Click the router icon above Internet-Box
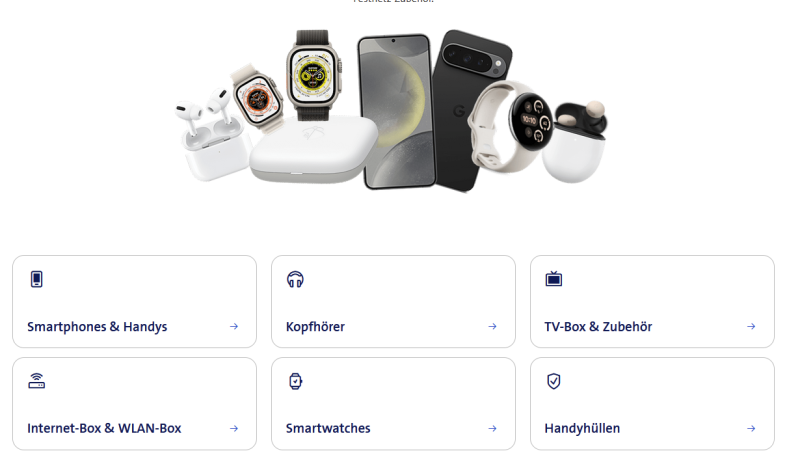 36,381
